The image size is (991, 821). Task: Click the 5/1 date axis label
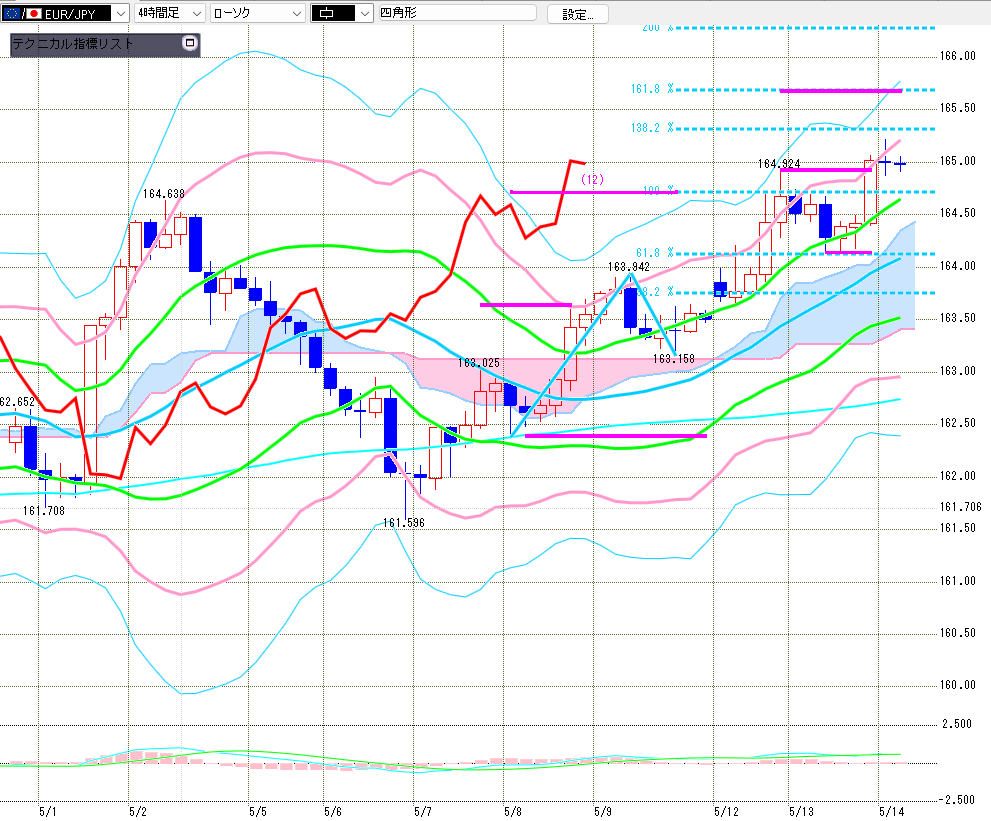pyautogui.click(x=47, y=812)
